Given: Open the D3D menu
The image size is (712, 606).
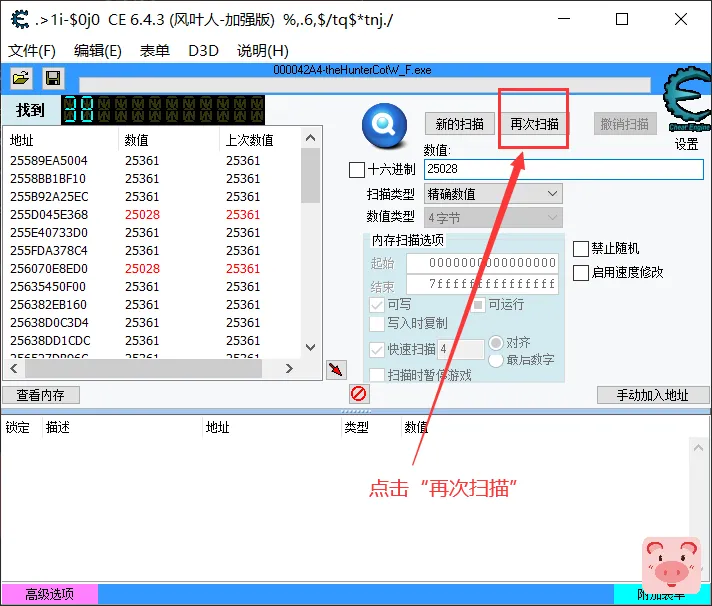Looking at the screenshot, I should (203, 50).
